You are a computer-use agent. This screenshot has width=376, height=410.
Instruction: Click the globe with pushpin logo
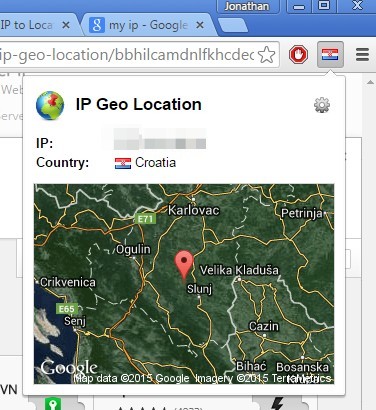tap(50, 105)
